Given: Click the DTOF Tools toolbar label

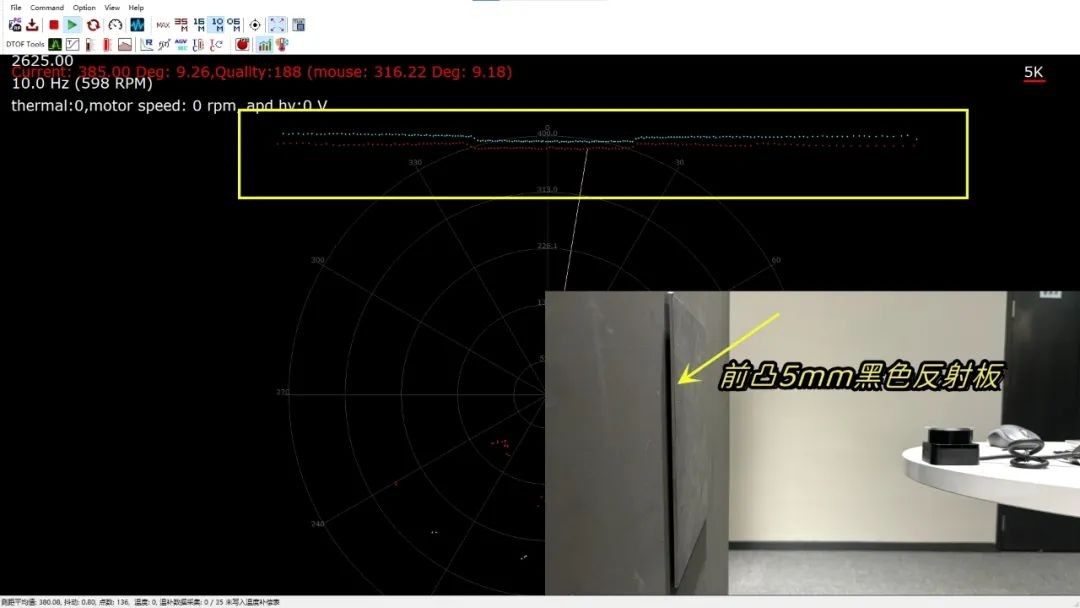Looking at the screenshot, I should pos(25,45).
